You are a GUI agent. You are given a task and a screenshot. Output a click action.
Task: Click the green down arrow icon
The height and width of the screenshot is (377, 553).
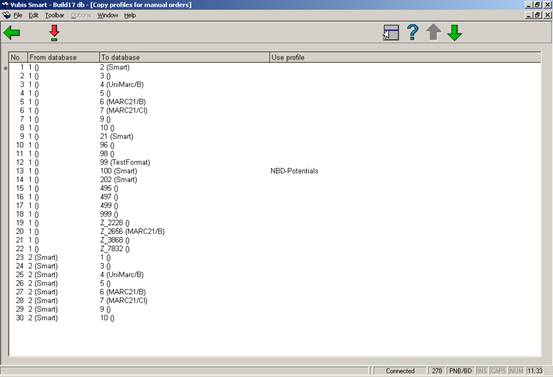click(x=455, y=33)
